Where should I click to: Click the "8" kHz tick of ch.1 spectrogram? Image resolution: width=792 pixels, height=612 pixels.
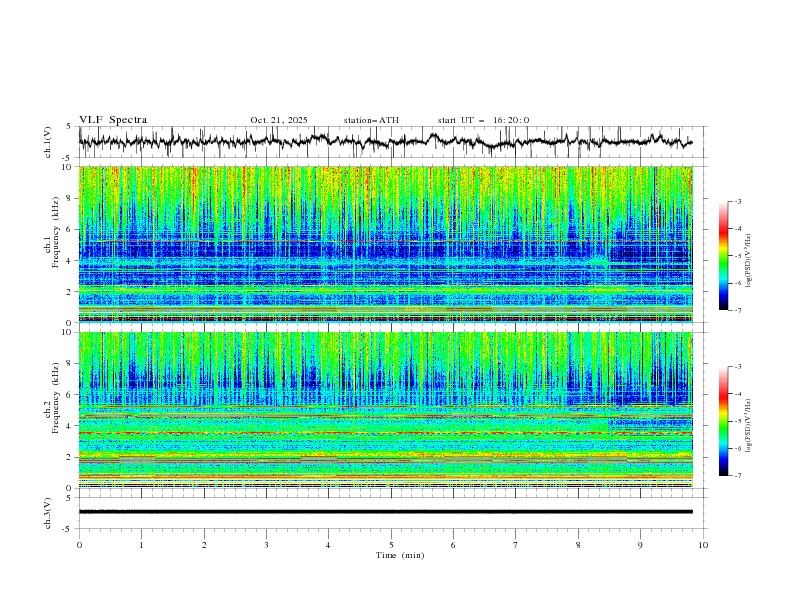tap(70, 198)
